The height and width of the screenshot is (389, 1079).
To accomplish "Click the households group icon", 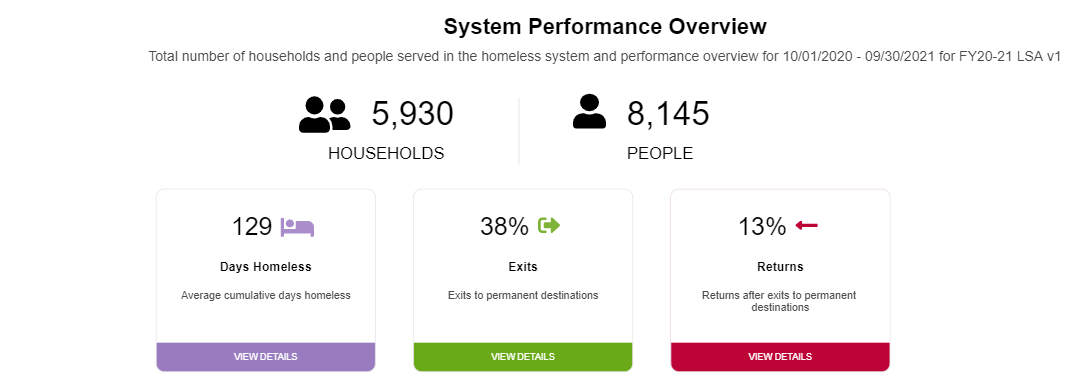I will tap(324, 114).
